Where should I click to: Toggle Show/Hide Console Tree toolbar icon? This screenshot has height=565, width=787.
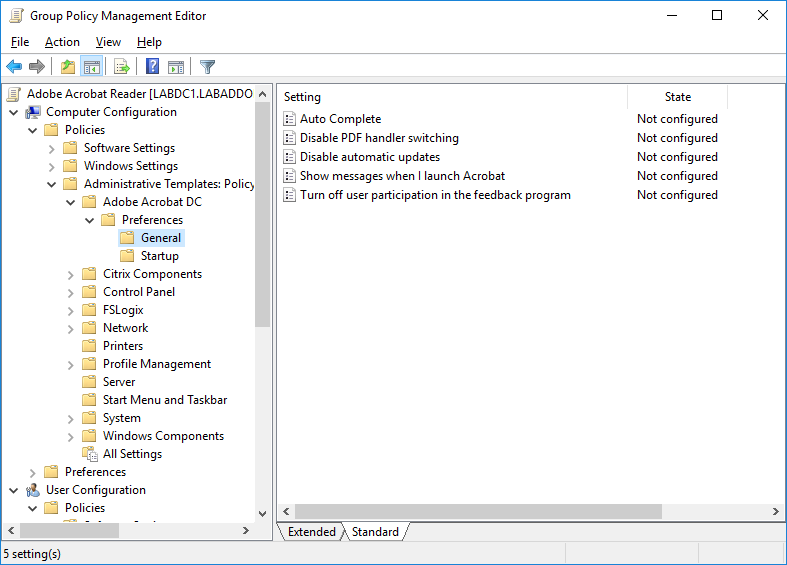(91, 67)
